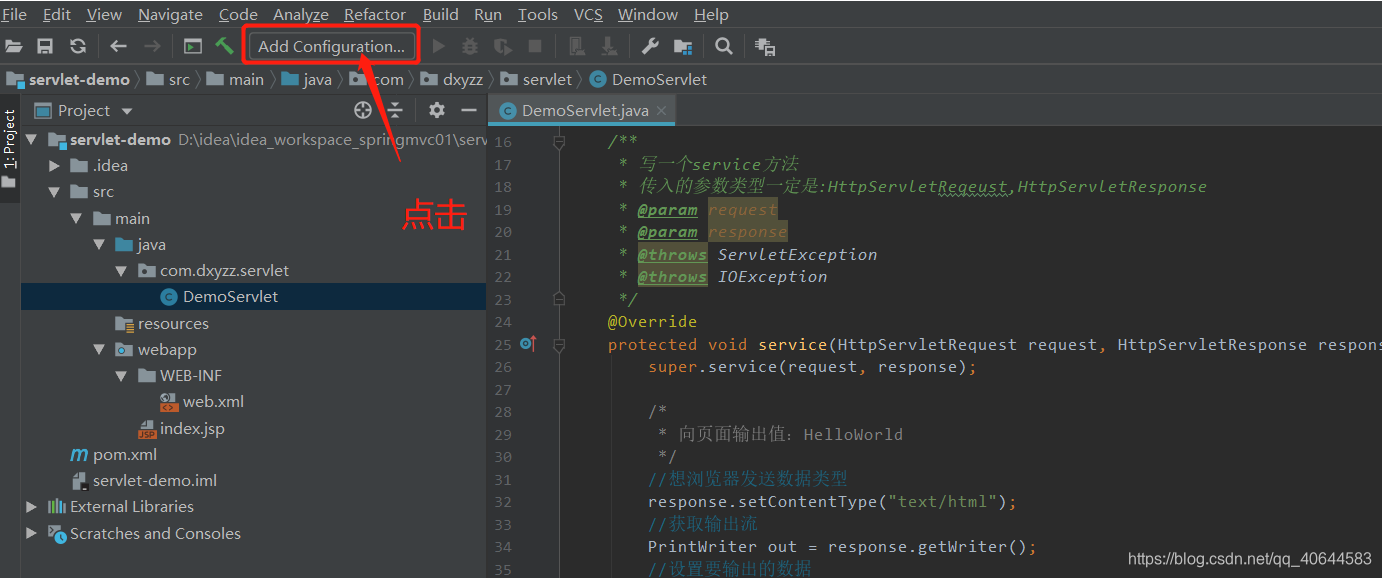The image size is (1382, 578).
Task: Click the green Build hammer icon
Action: (224, 46)
